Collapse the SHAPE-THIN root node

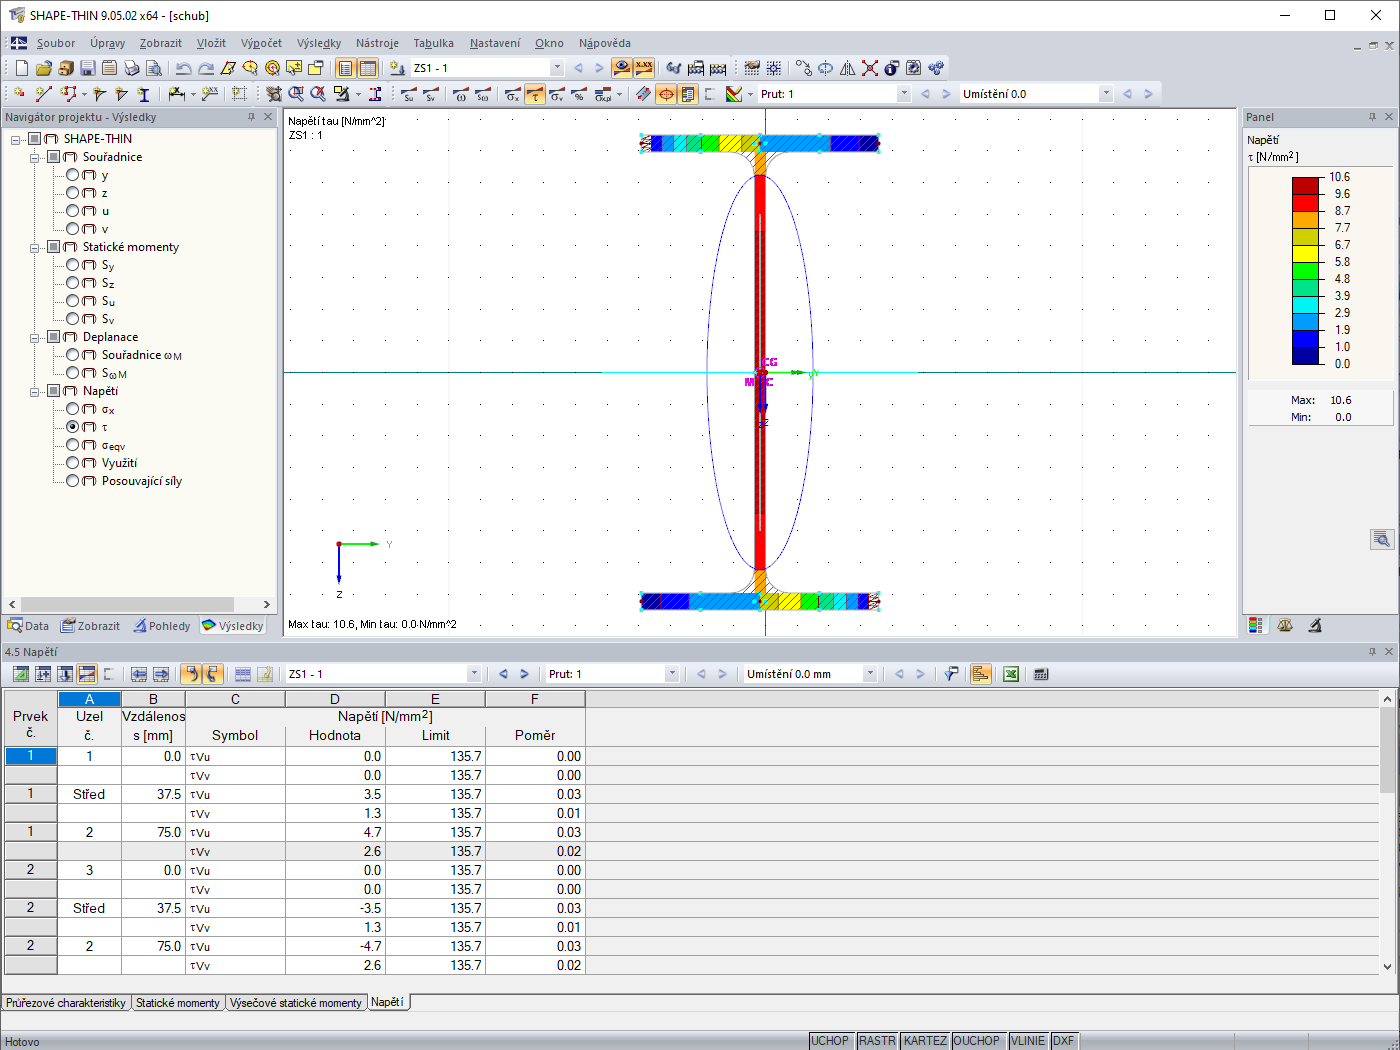coord(16,139)
